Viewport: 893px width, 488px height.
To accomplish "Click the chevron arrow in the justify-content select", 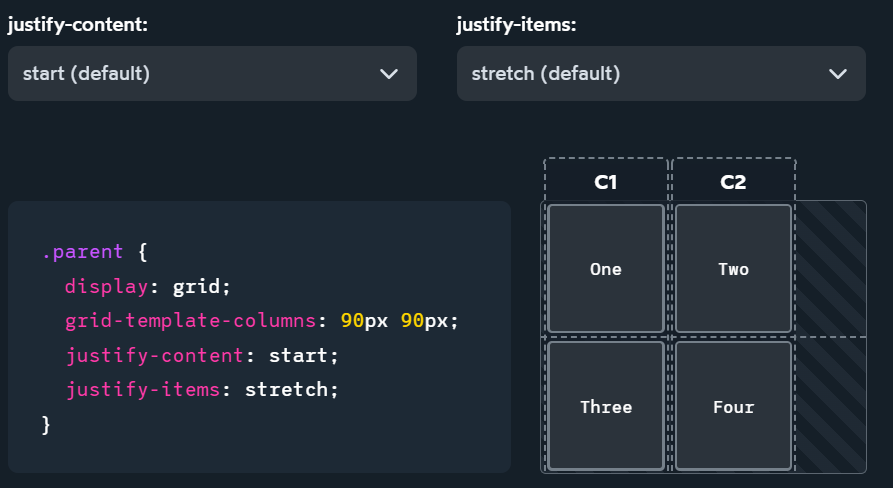I will pos(389,74).
